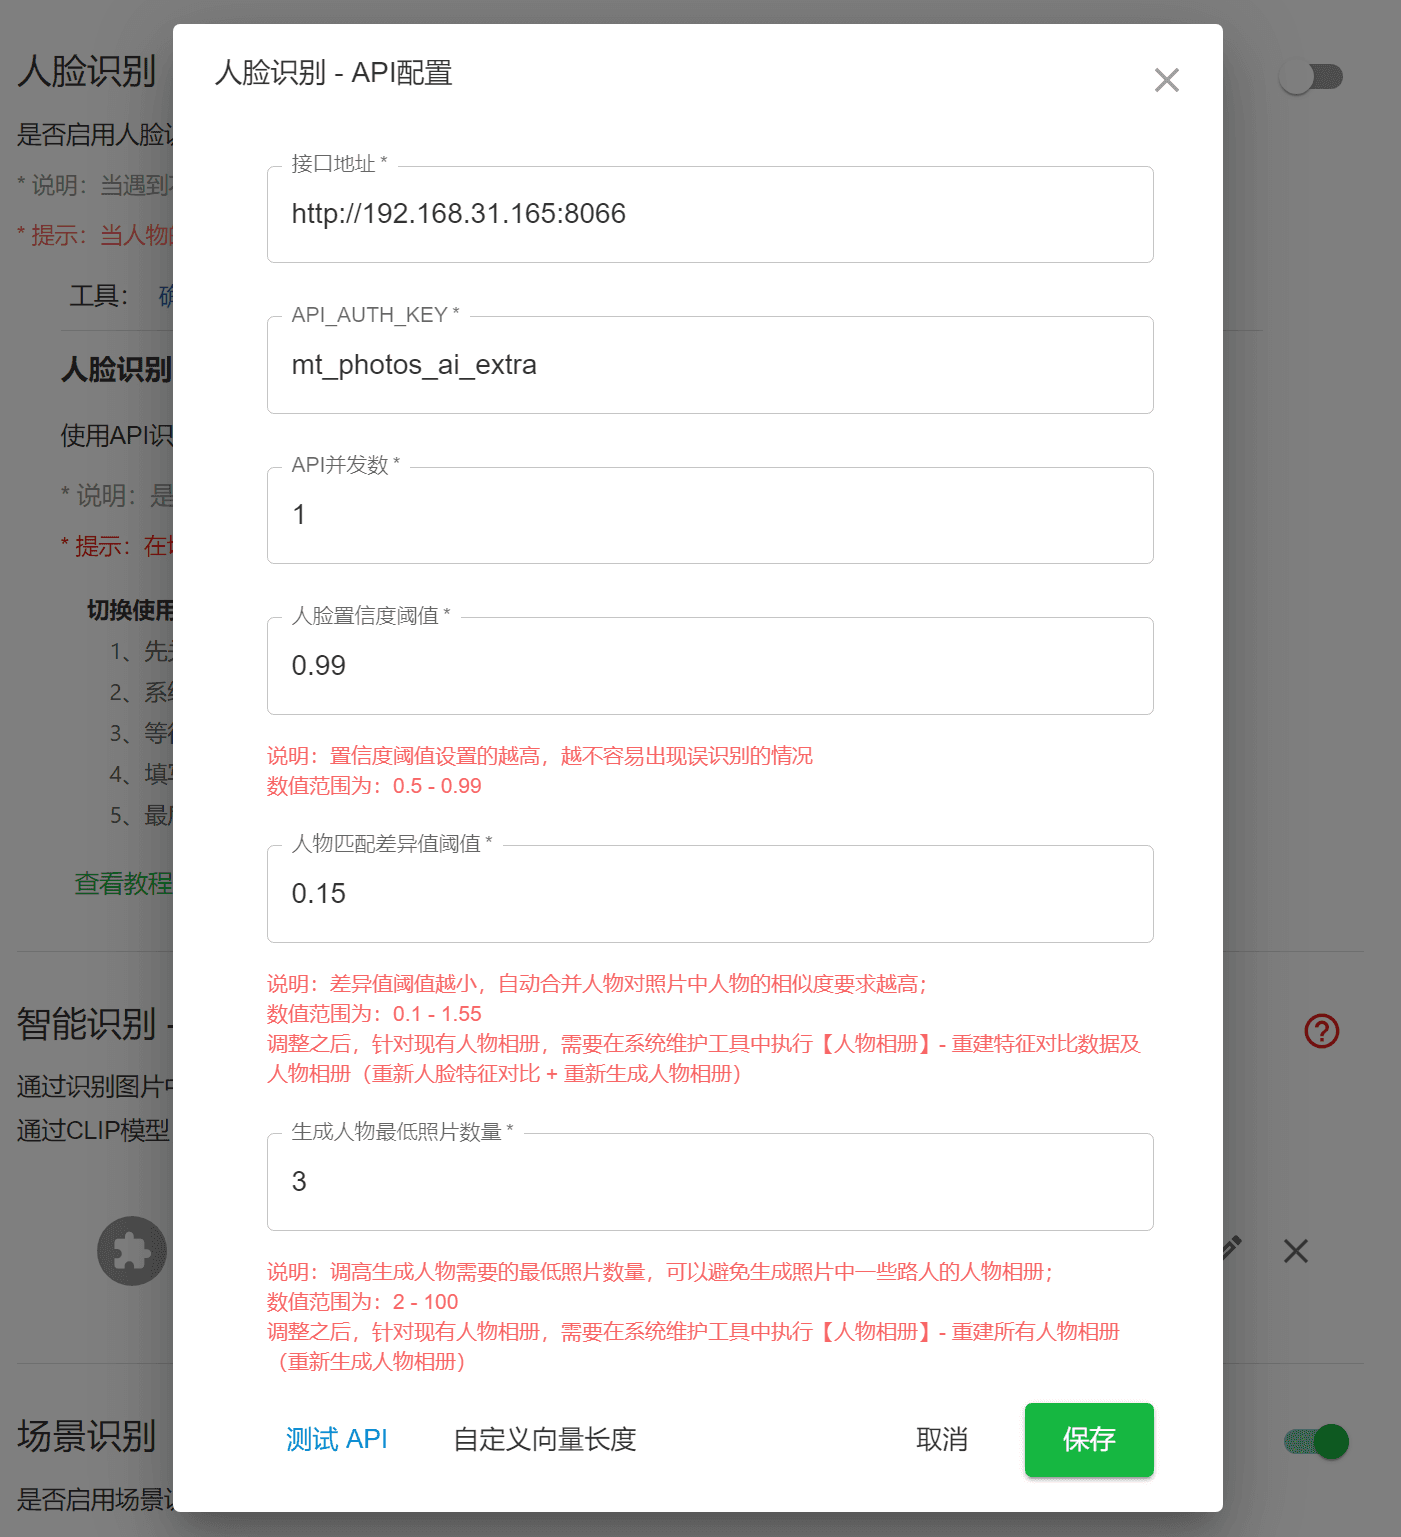Click the dialog title 人脸识别 - API配置
The height and width of the screenshot is (1537, 1401).
pos(334,73)
